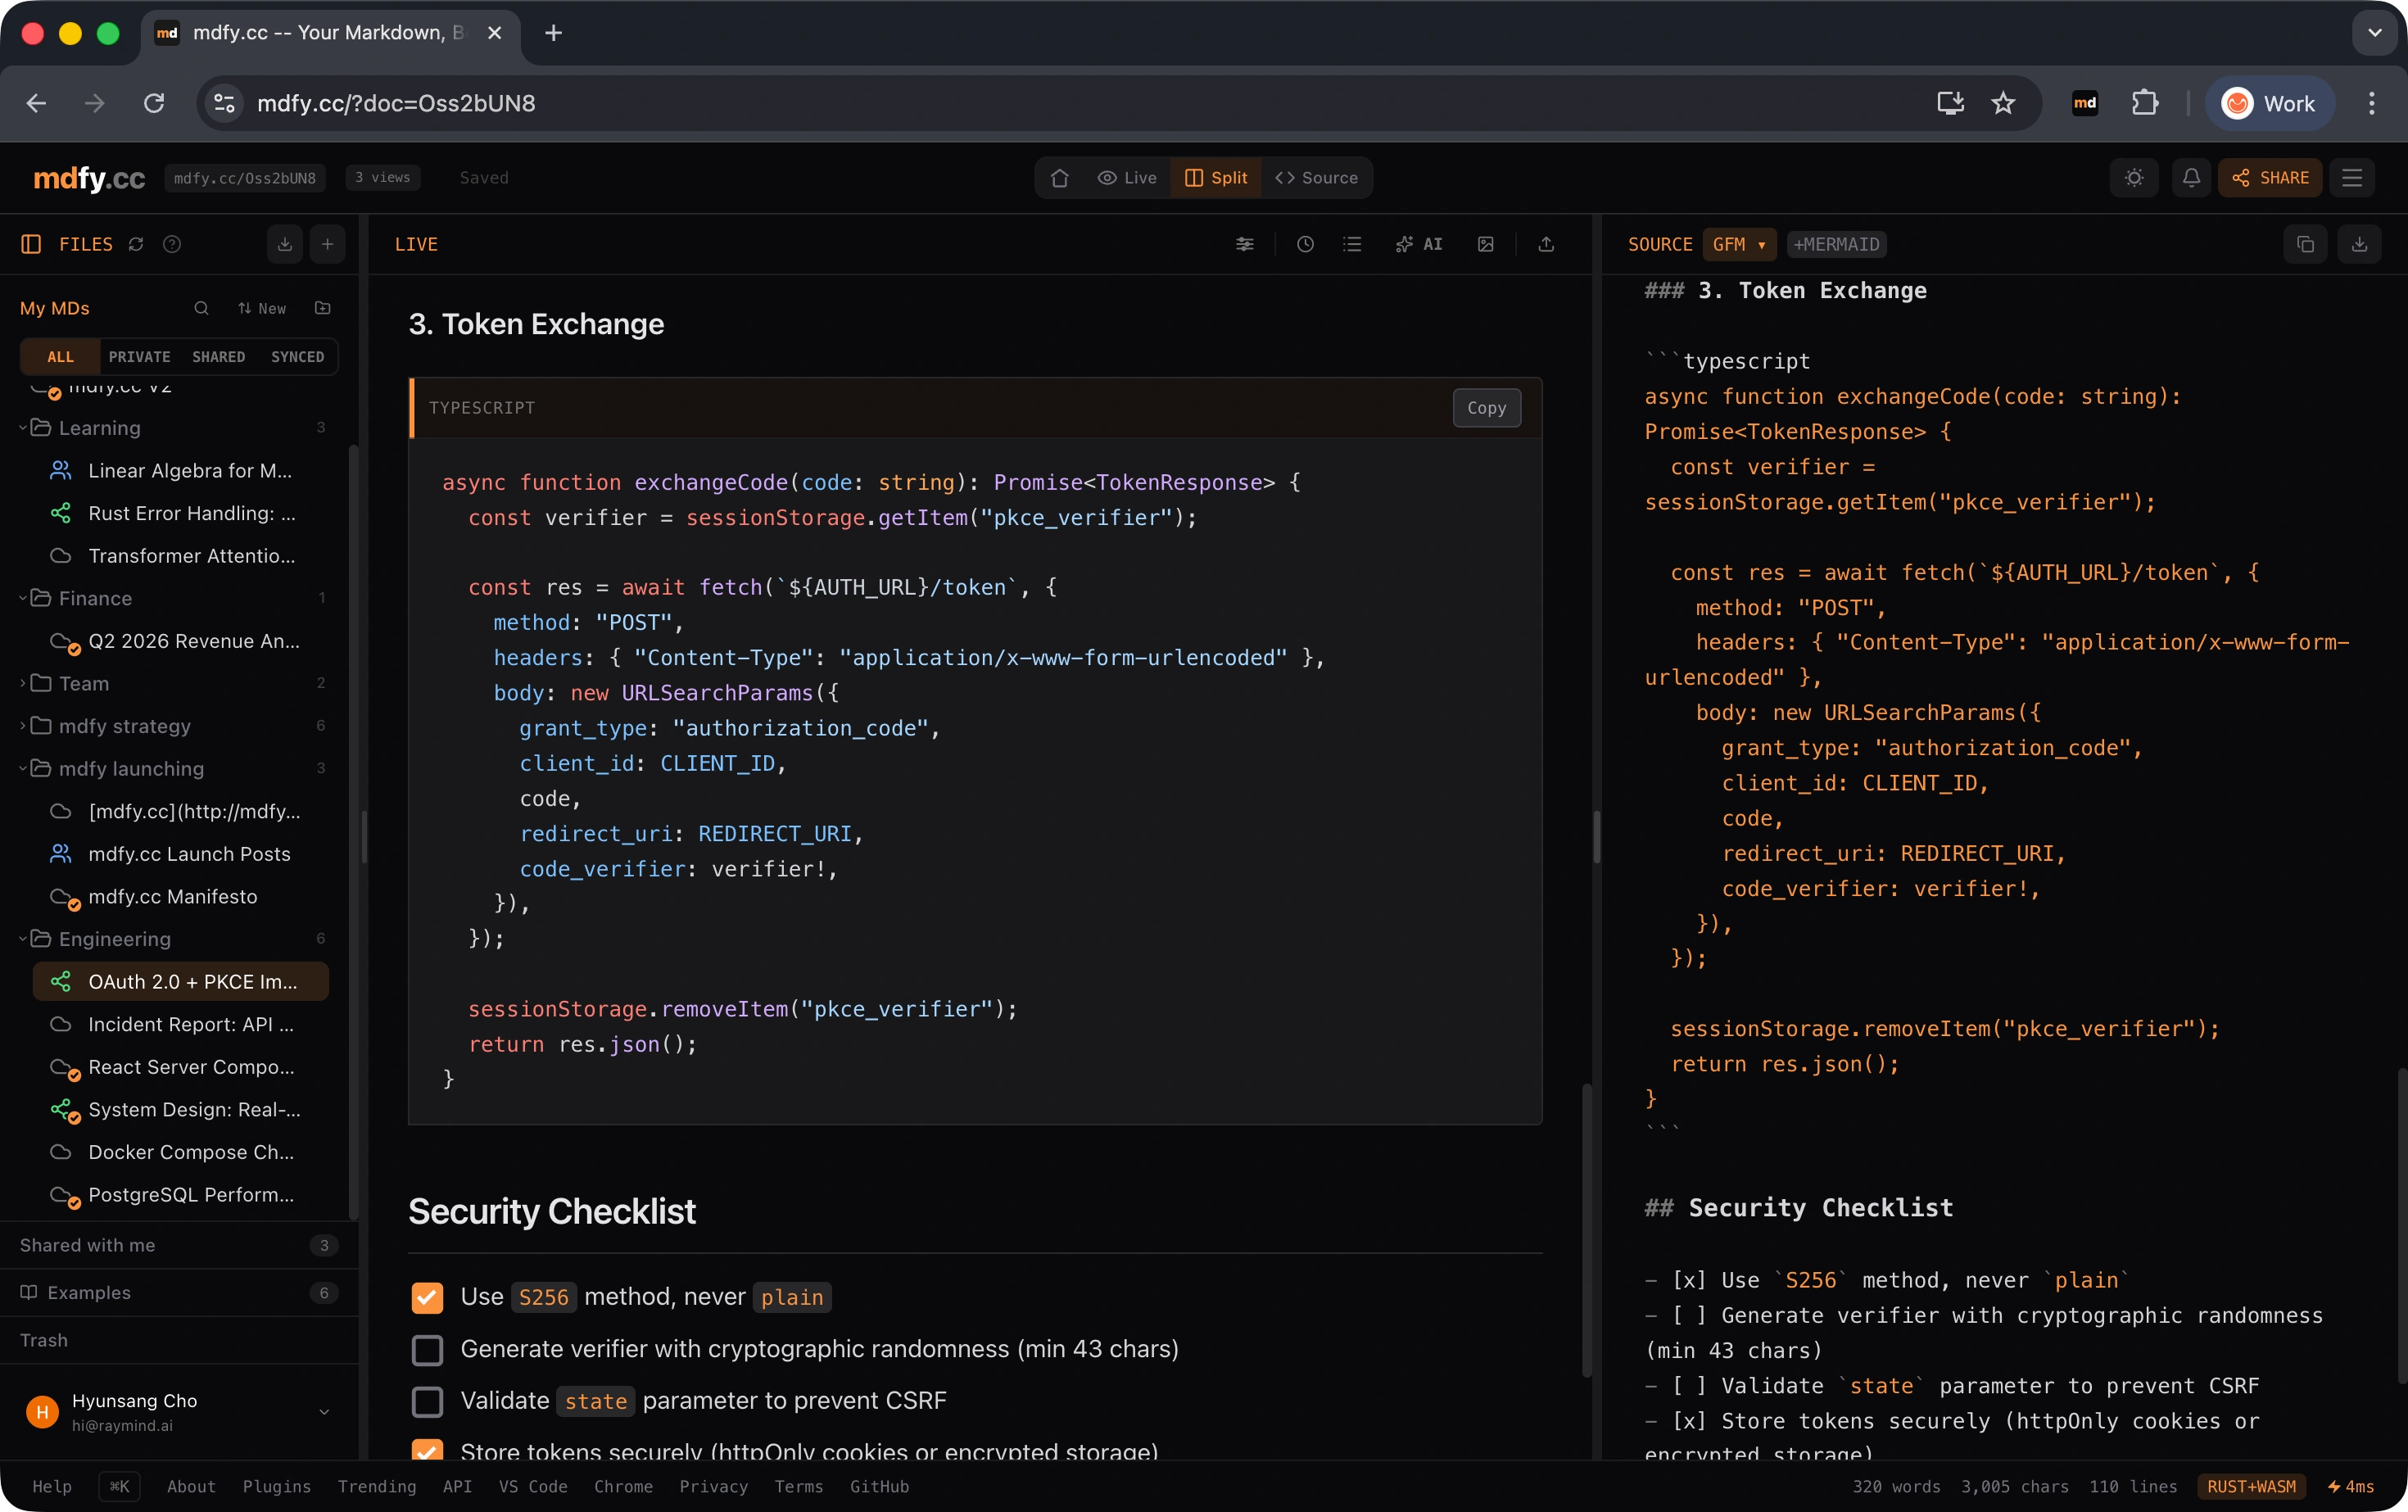Viewport: 2408px width, 1512px height.
Task: Search My MDs with magnifier icon
Action: point(201,308)
